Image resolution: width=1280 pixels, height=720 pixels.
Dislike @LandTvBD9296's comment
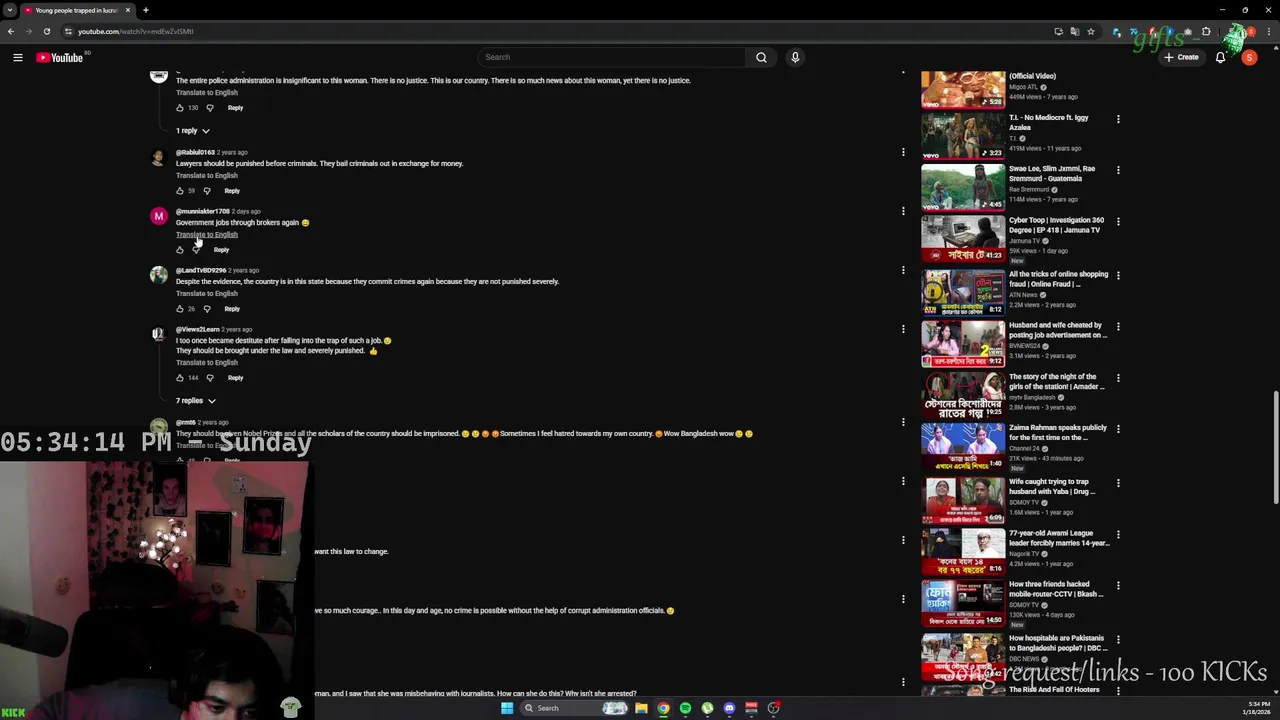pos(207,309)
